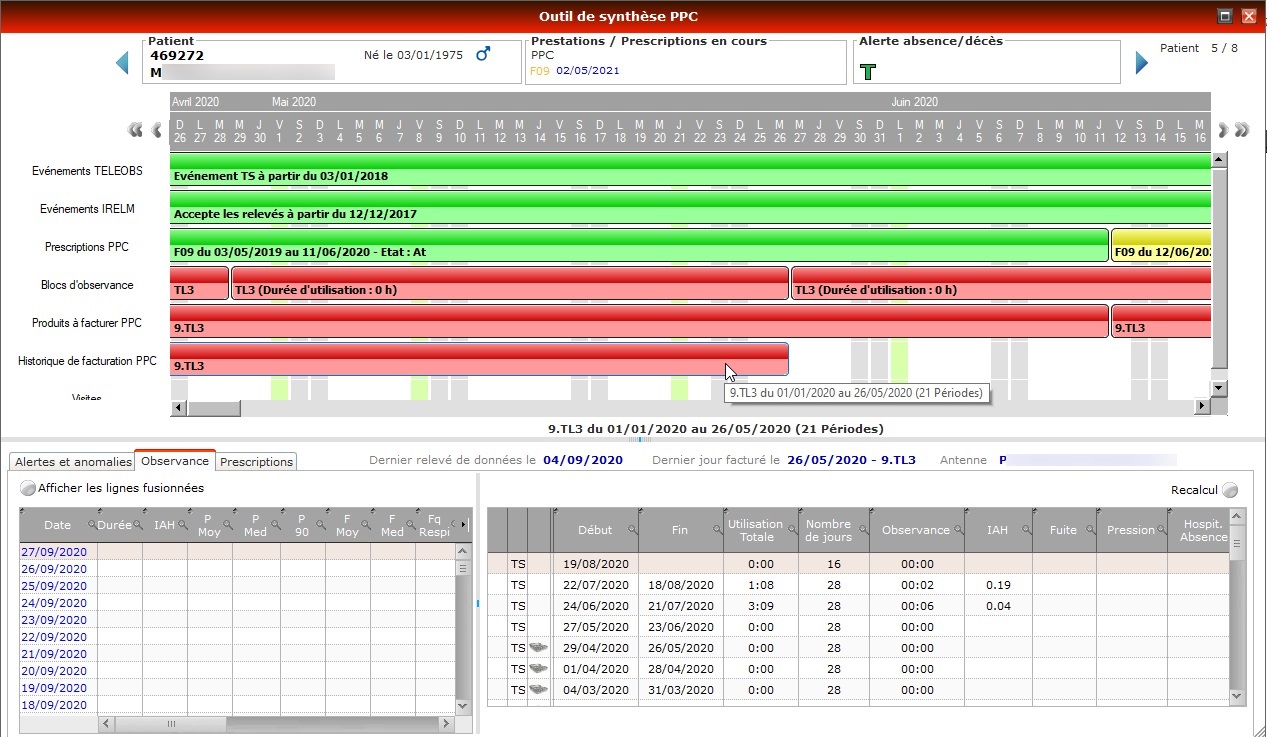Click invoice icon on row 29/04/2020
This screenshot has height=737, width=1267.
coord(538,647)
